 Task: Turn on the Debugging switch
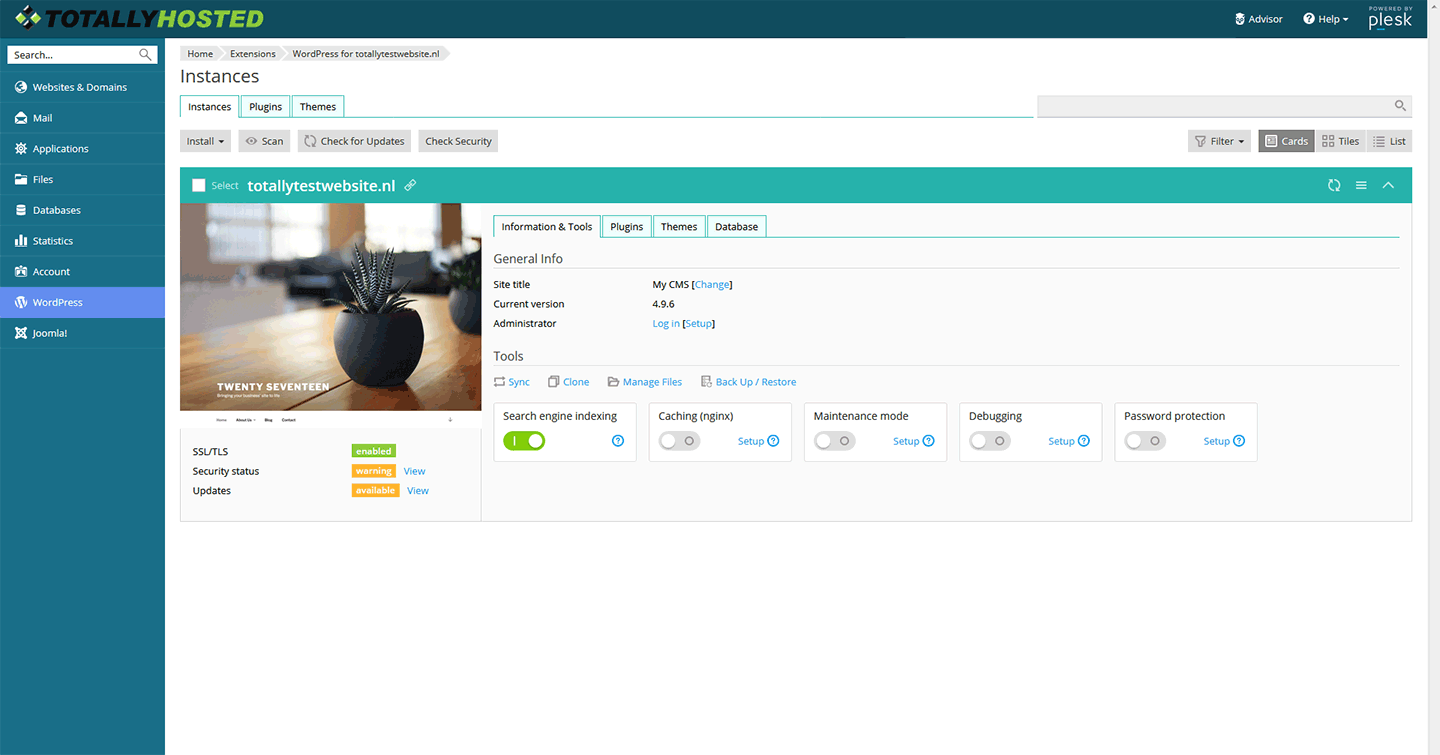[x=990, y=441]
